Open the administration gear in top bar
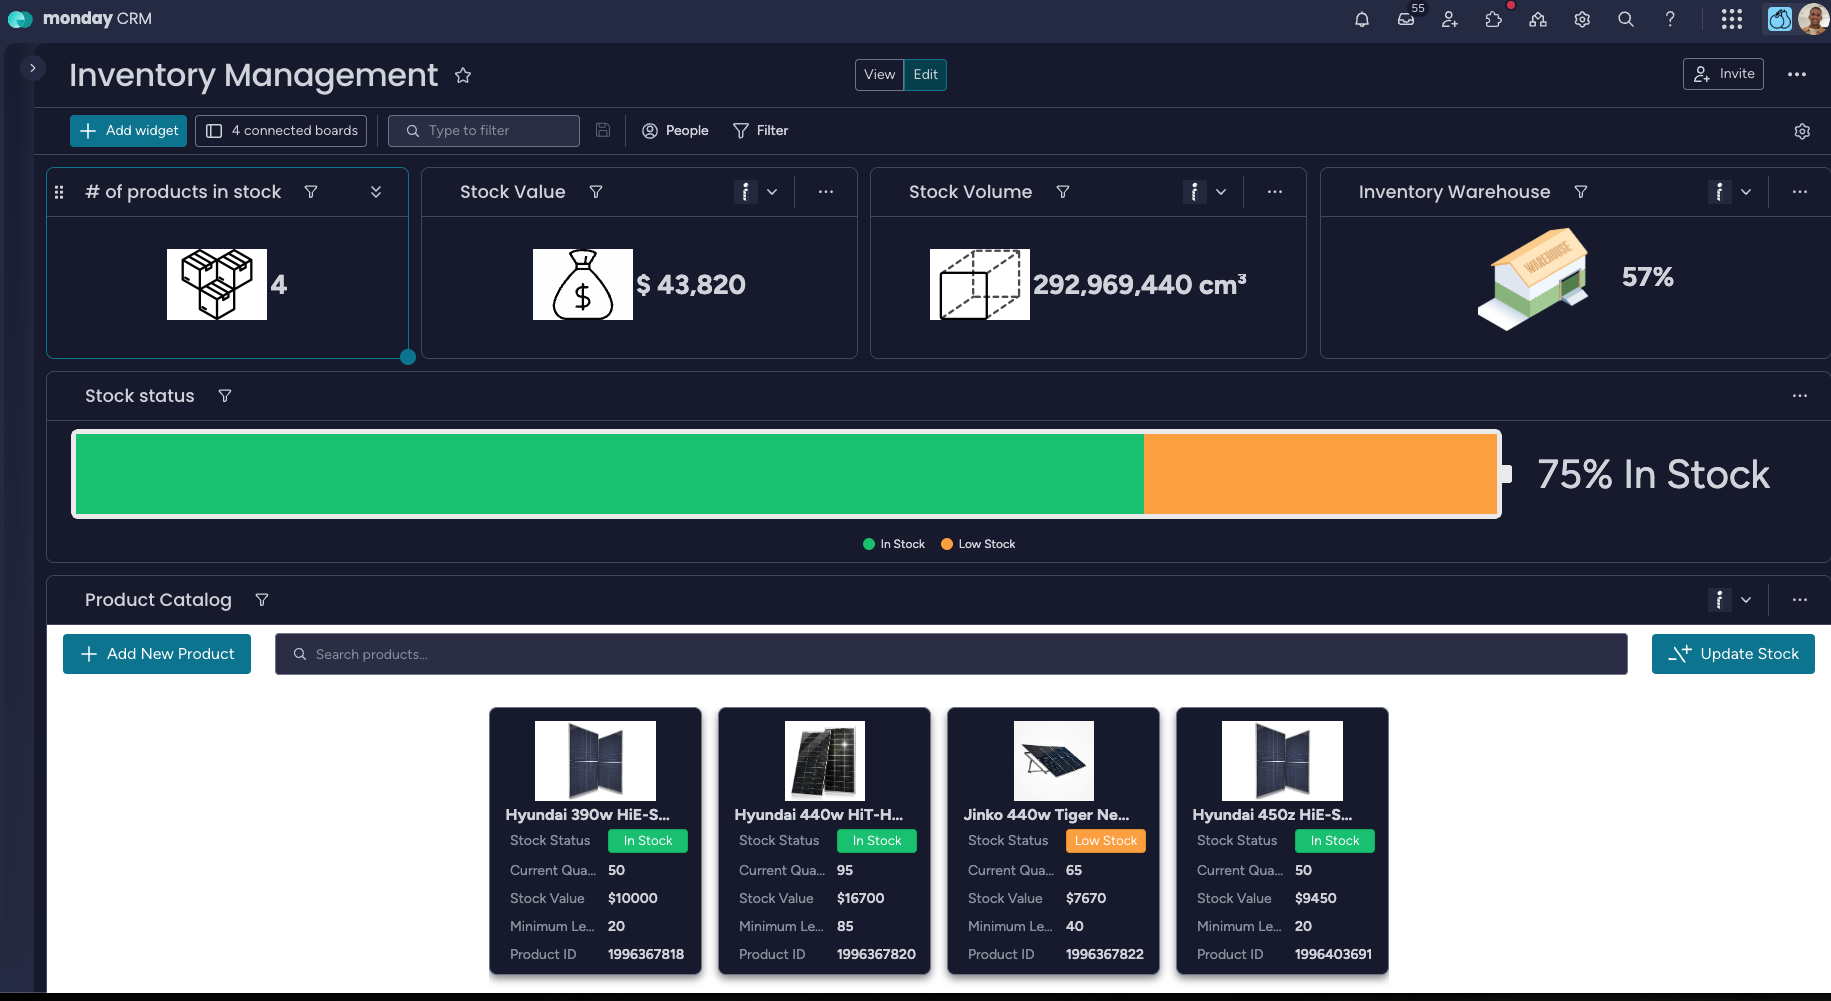This screenshot has width=1831, height=1001. (1582, 19)
